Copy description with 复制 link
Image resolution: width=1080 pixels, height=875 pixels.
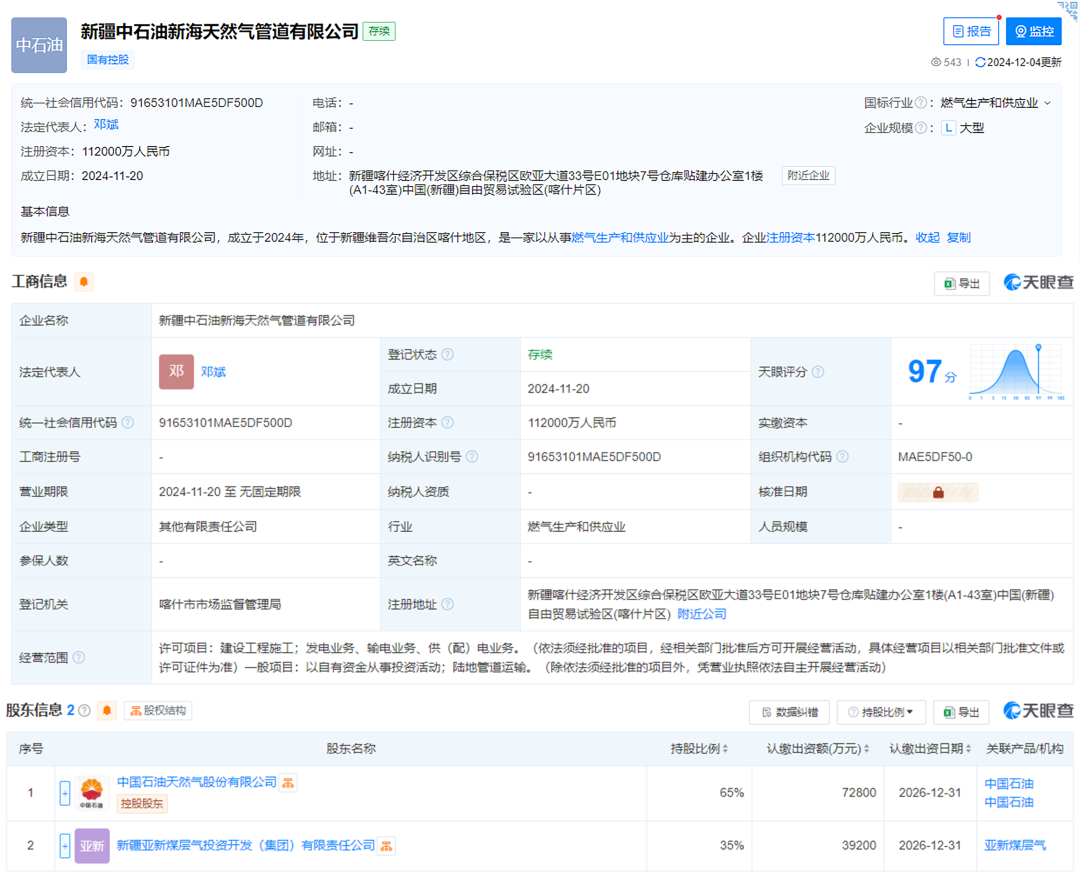pos(959,238)
